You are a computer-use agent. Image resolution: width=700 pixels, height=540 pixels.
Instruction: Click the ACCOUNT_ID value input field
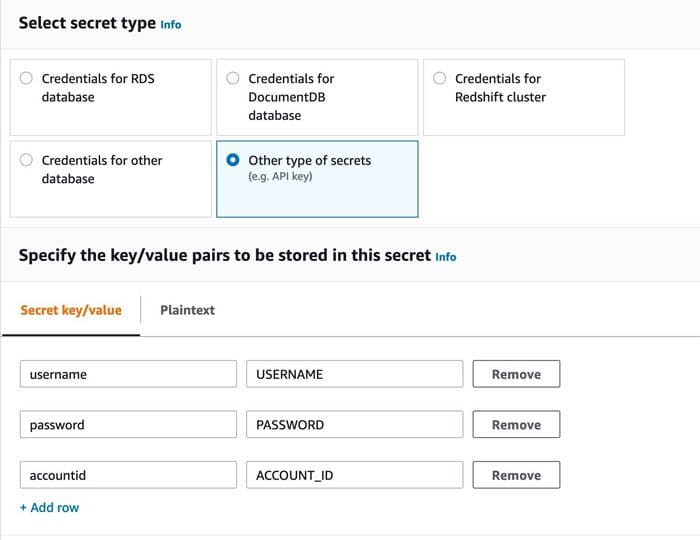354,475
